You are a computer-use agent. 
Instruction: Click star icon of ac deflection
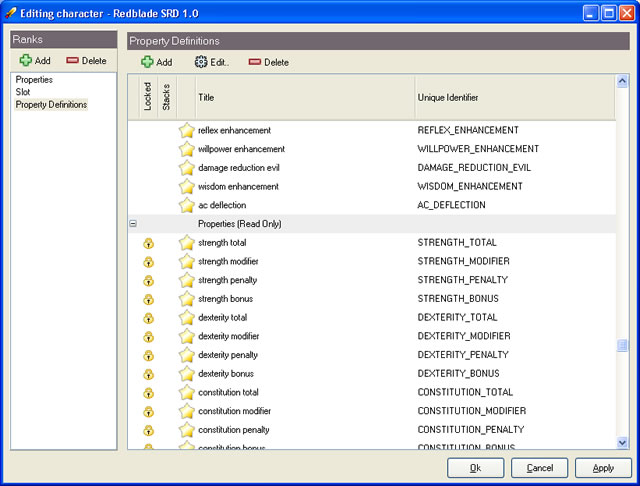tap(187, 205)
